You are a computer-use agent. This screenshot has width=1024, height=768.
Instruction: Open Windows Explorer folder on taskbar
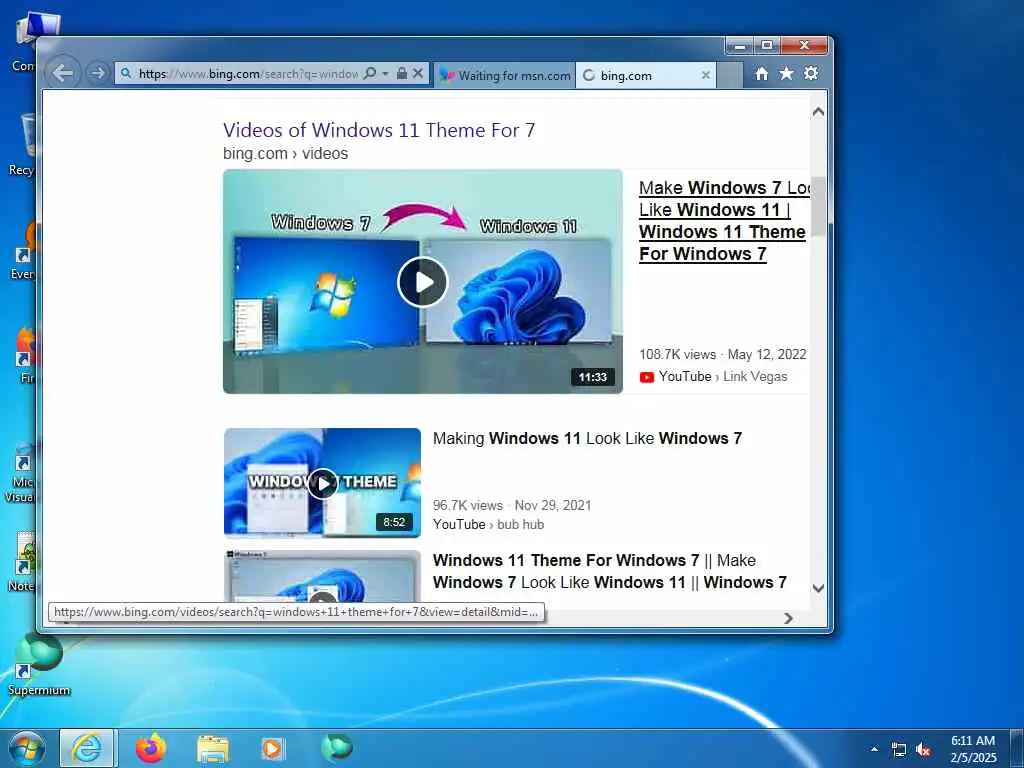213,749
